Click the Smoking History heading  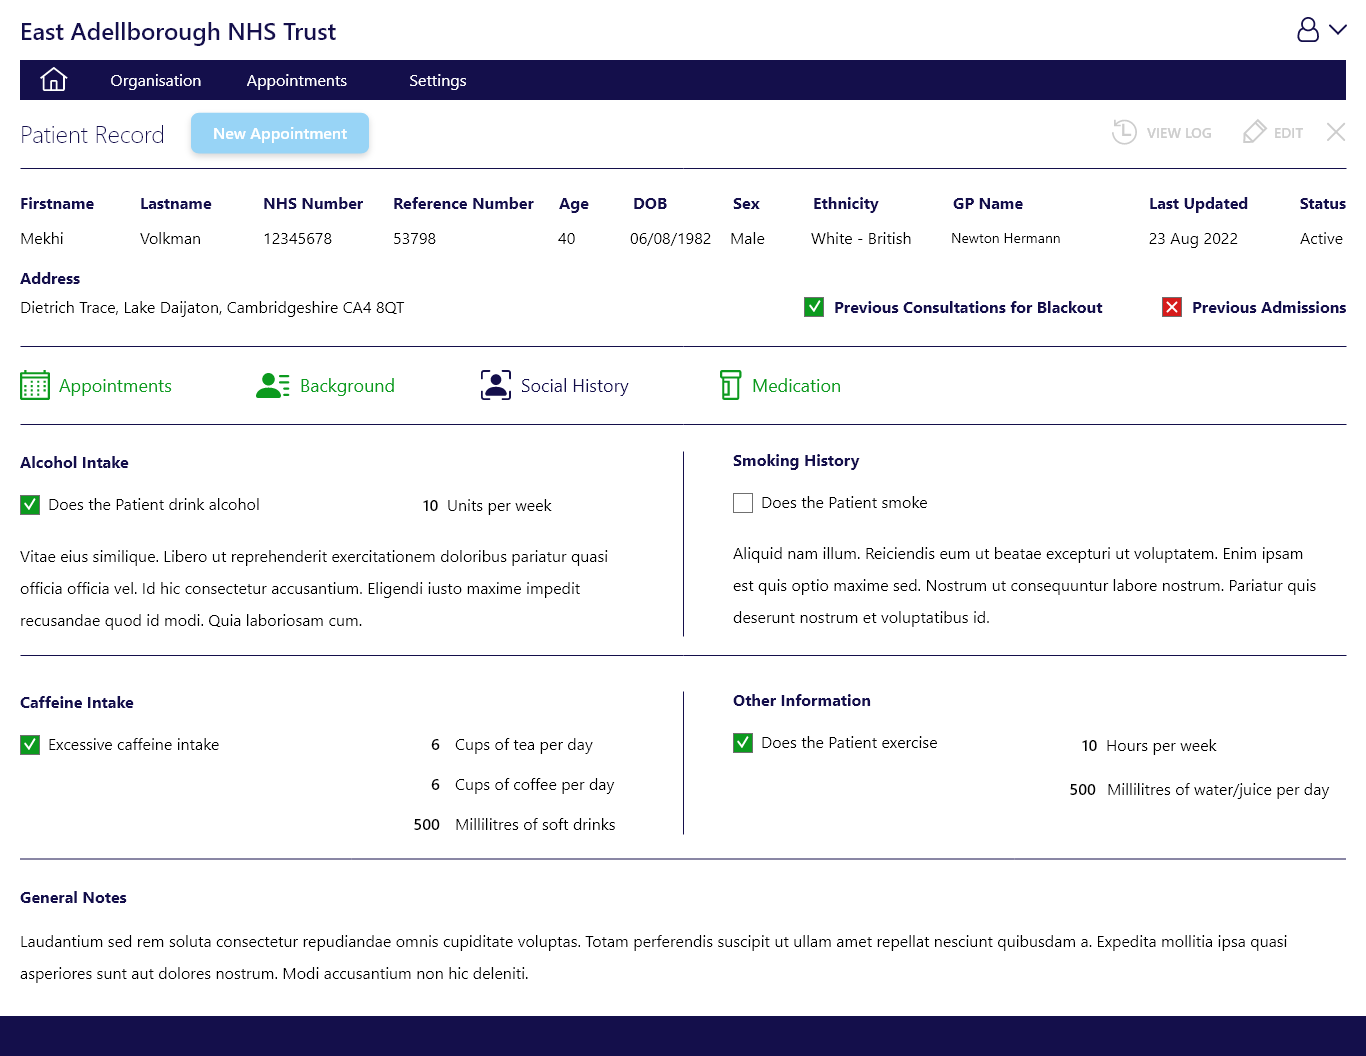(796, 461)
